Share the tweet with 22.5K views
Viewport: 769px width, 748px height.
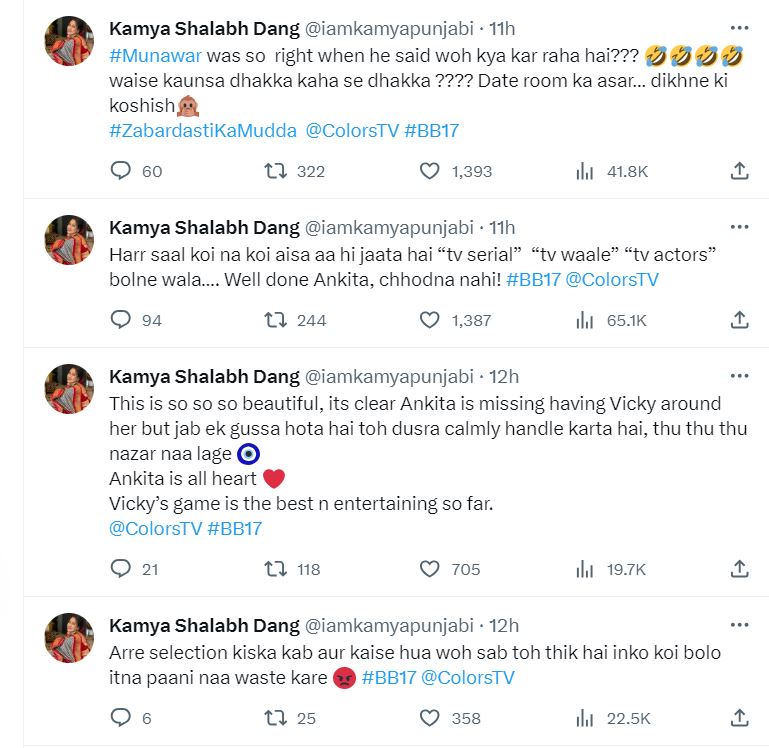[x=739, y=718]
